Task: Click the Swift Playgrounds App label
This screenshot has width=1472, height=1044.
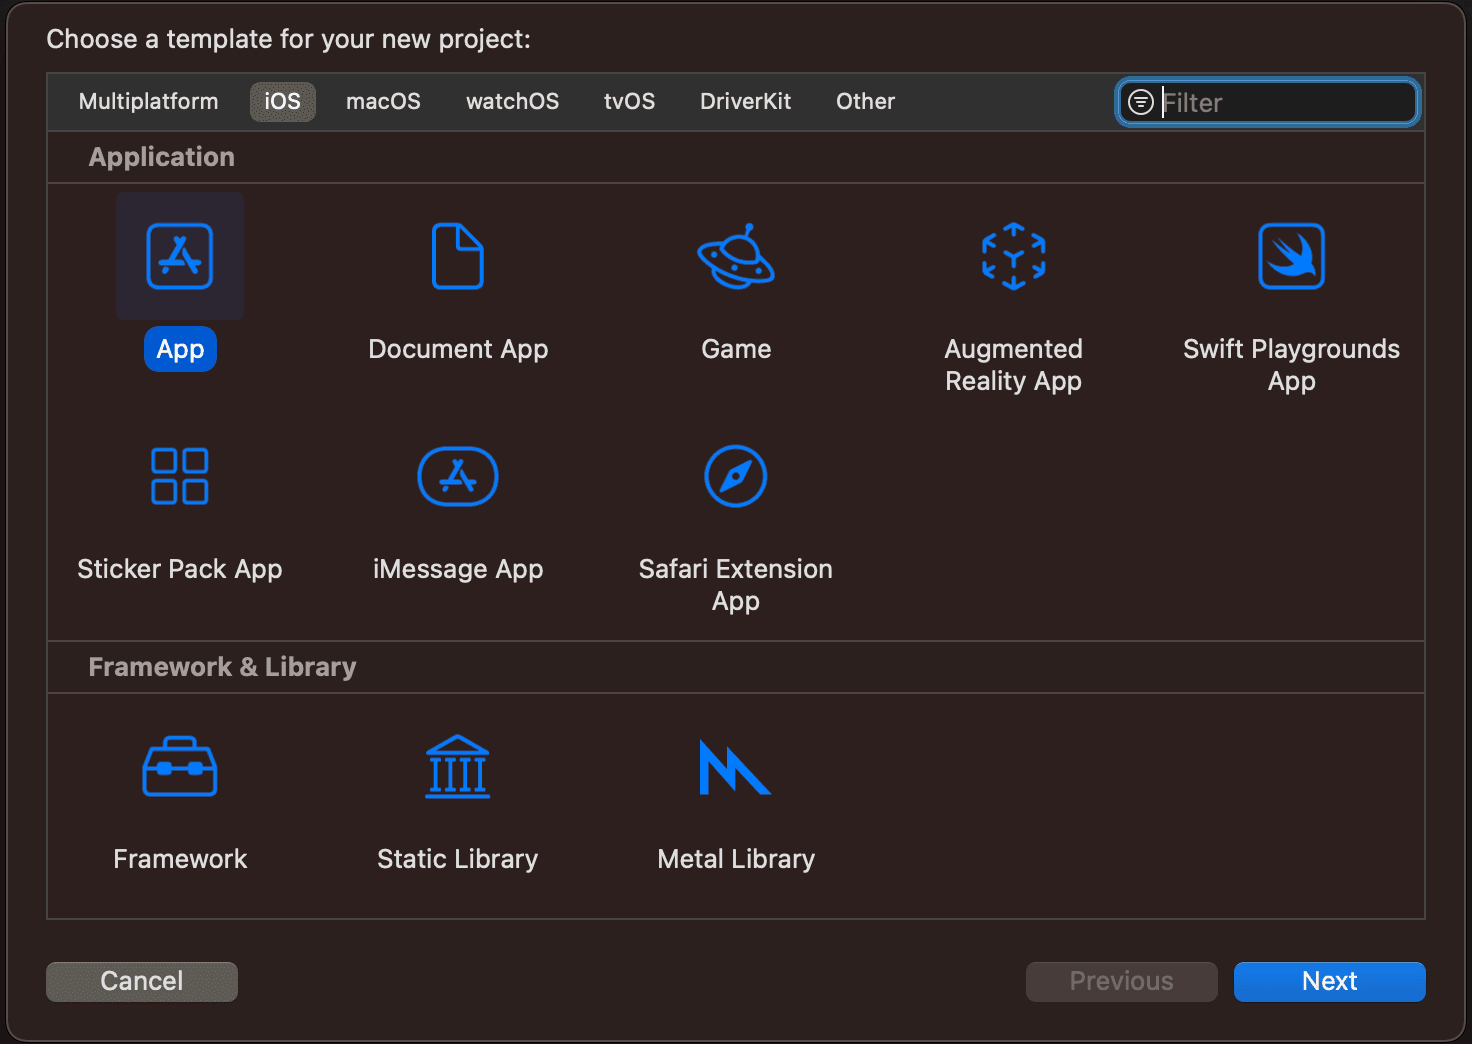Action: (1292, 365)
